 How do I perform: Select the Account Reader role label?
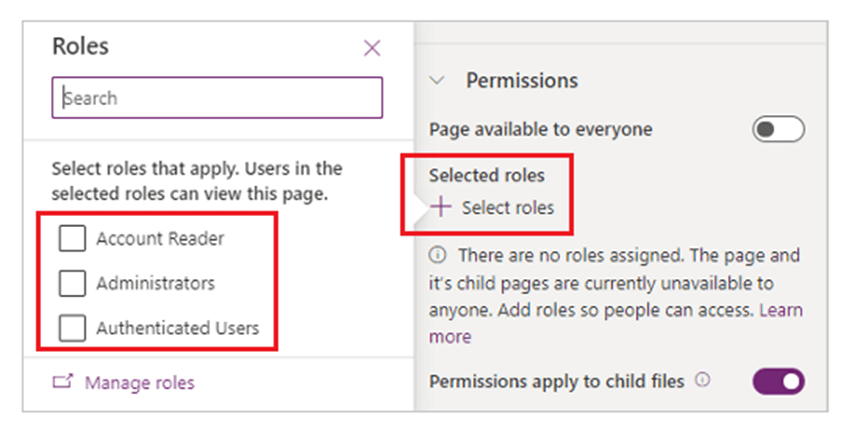(160, 239)
